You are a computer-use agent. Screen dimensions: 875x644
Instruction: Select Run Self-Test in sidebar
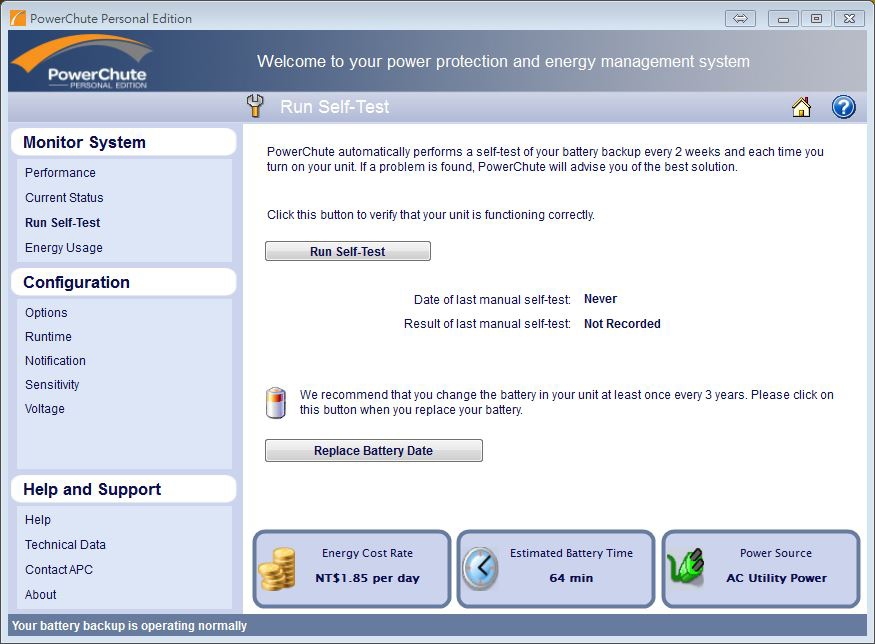point(62,223)
